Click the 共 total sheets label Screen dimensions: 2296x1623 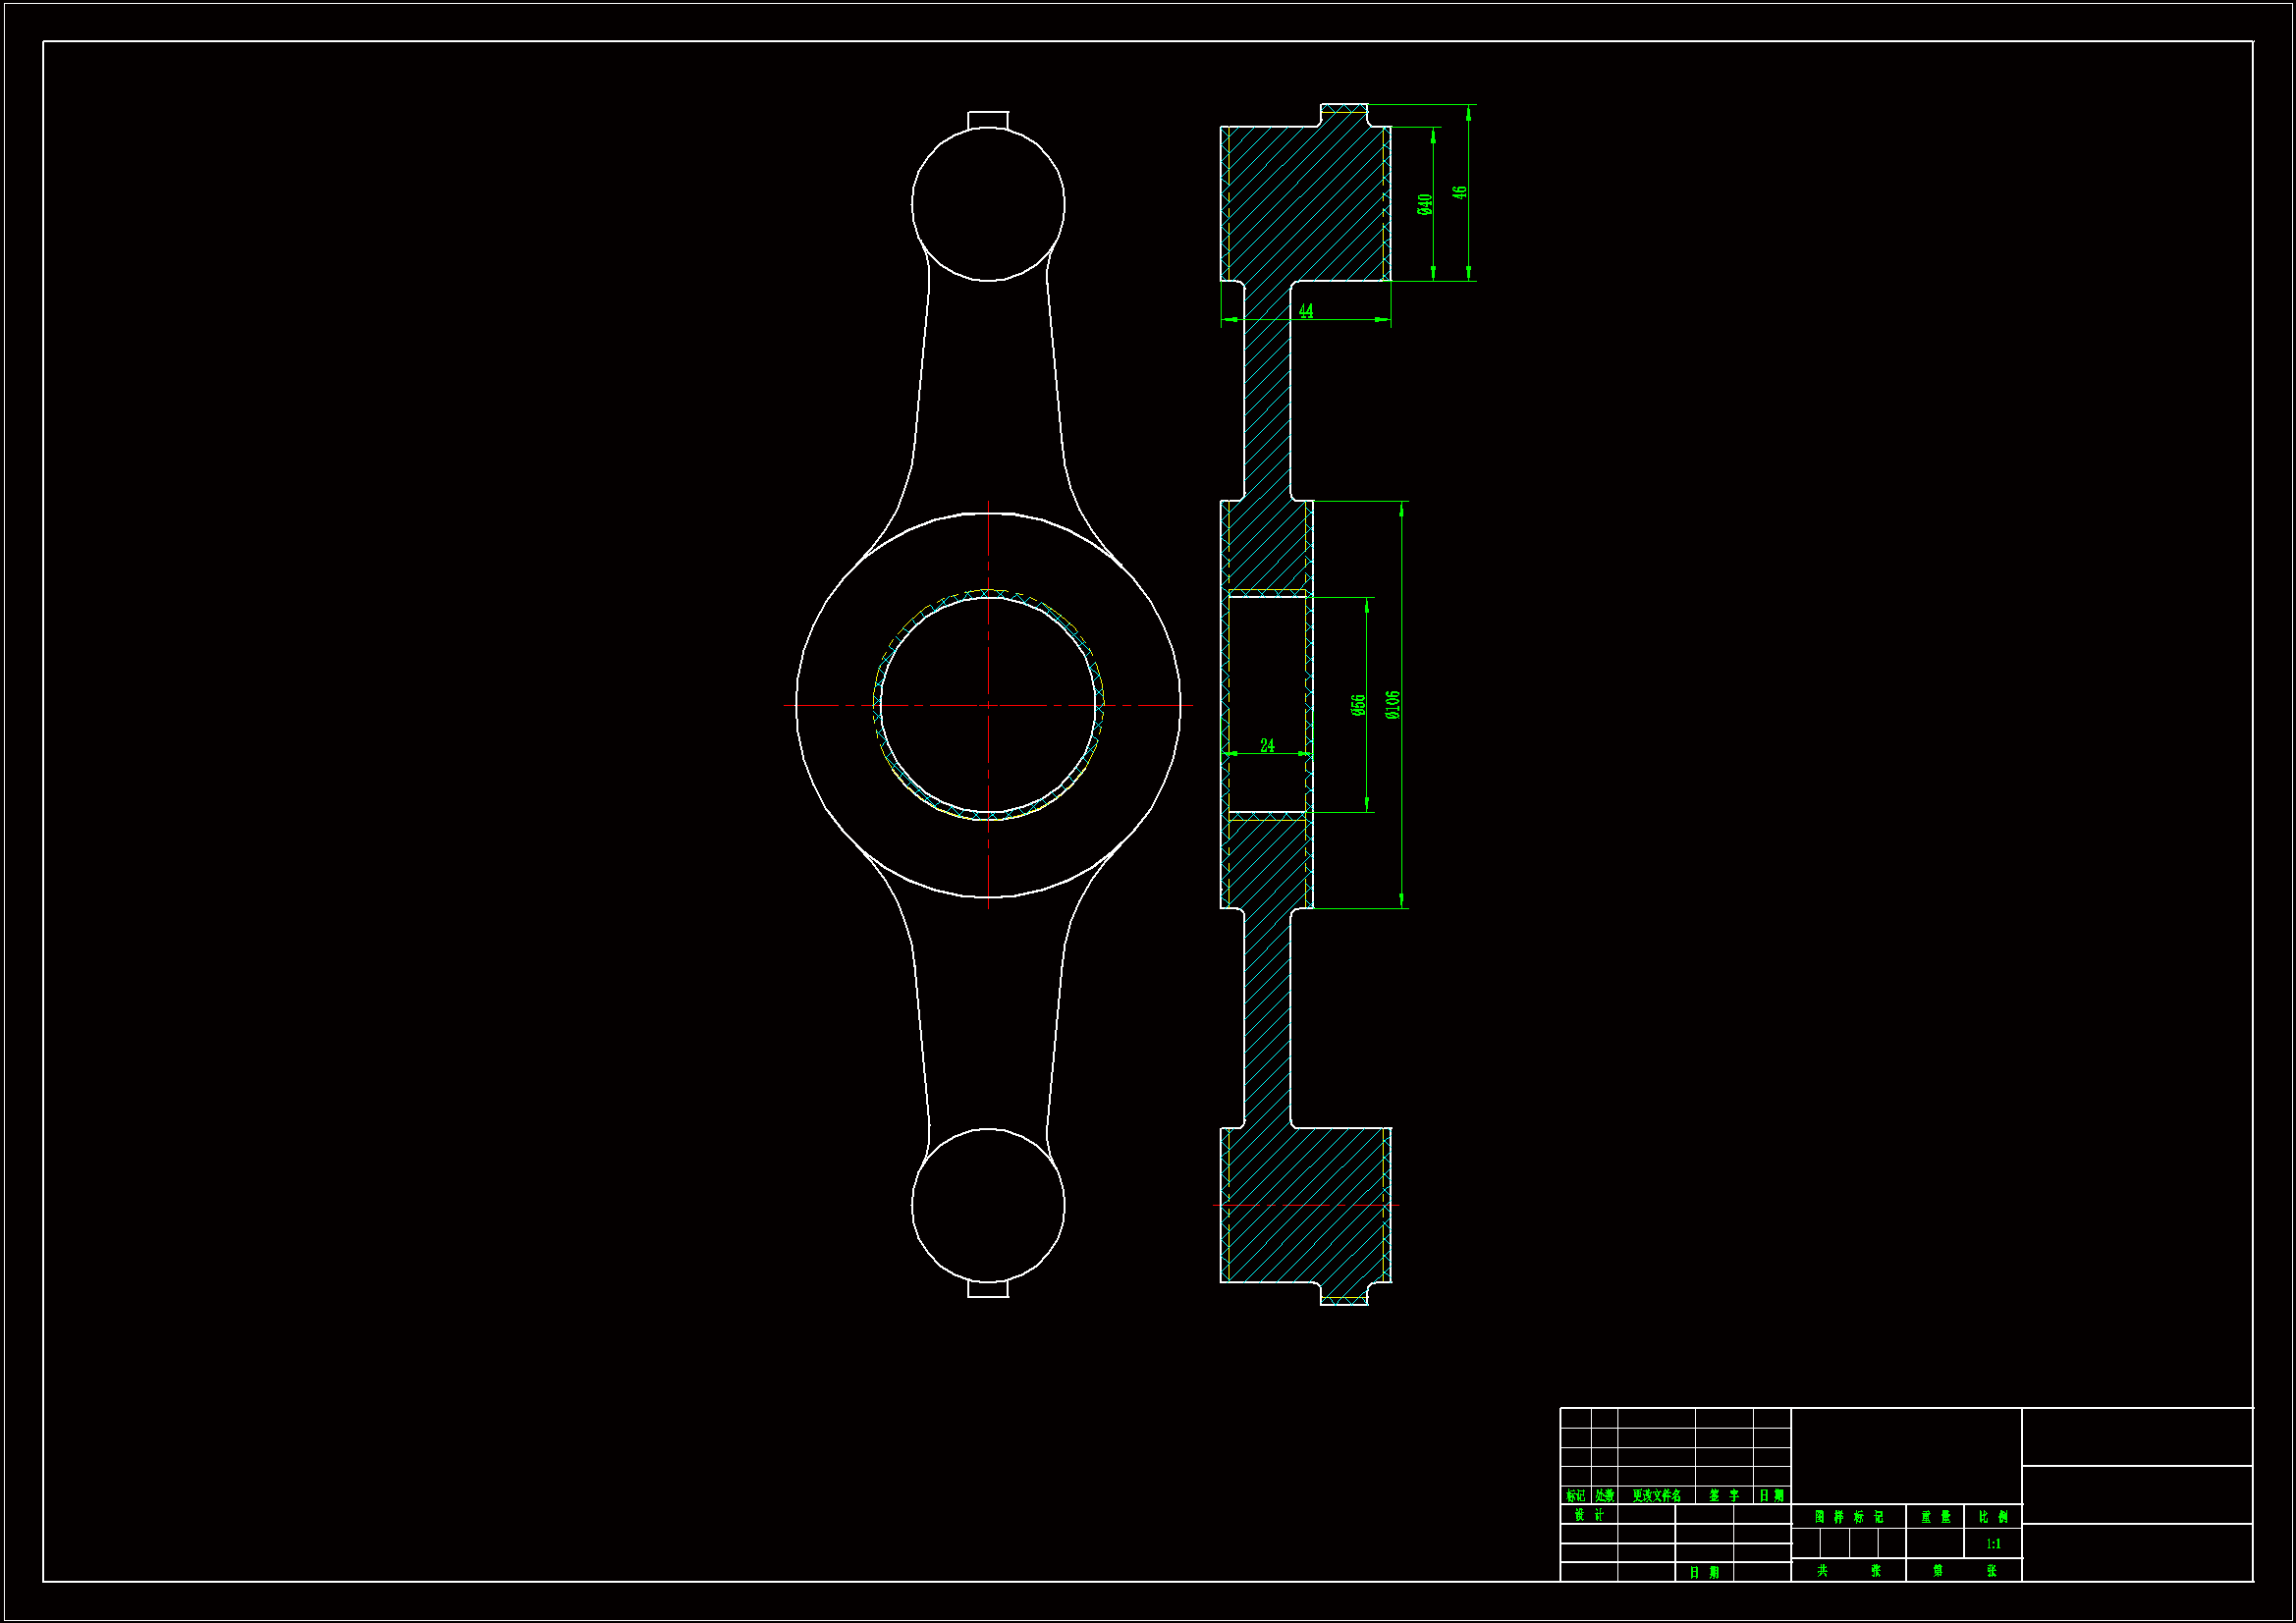(x=1822, y=1571)
